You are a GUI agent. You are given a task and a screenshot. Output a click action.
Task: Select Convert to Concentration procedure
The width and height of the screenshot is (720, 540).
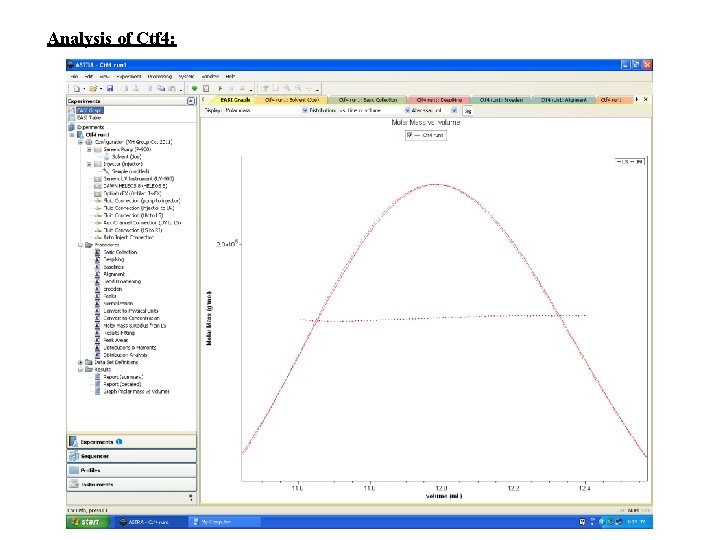pyautogui.click(x=131, y=318)
